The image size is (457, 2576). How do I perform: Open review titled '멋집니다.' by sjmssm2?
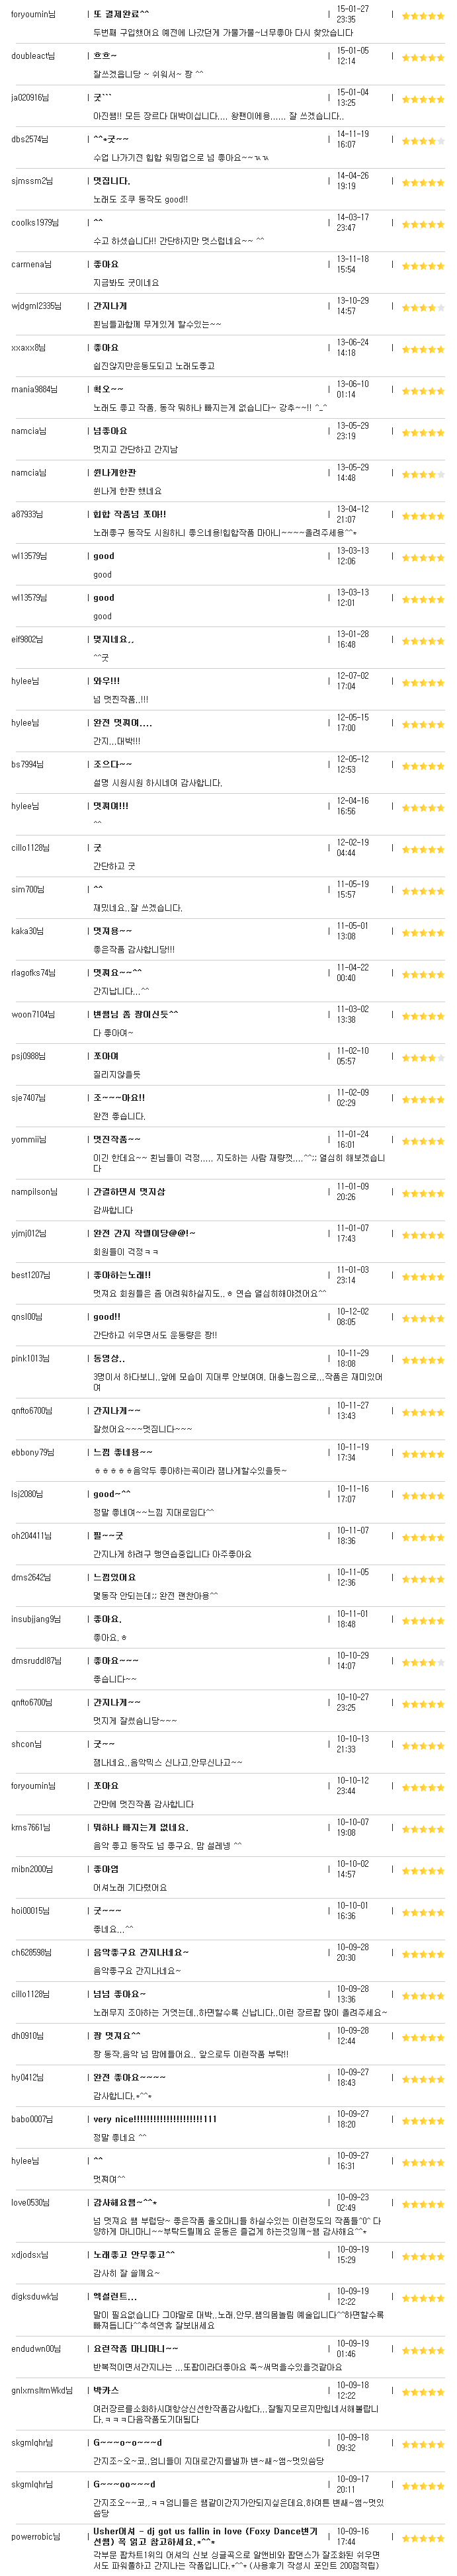(111, 181)
